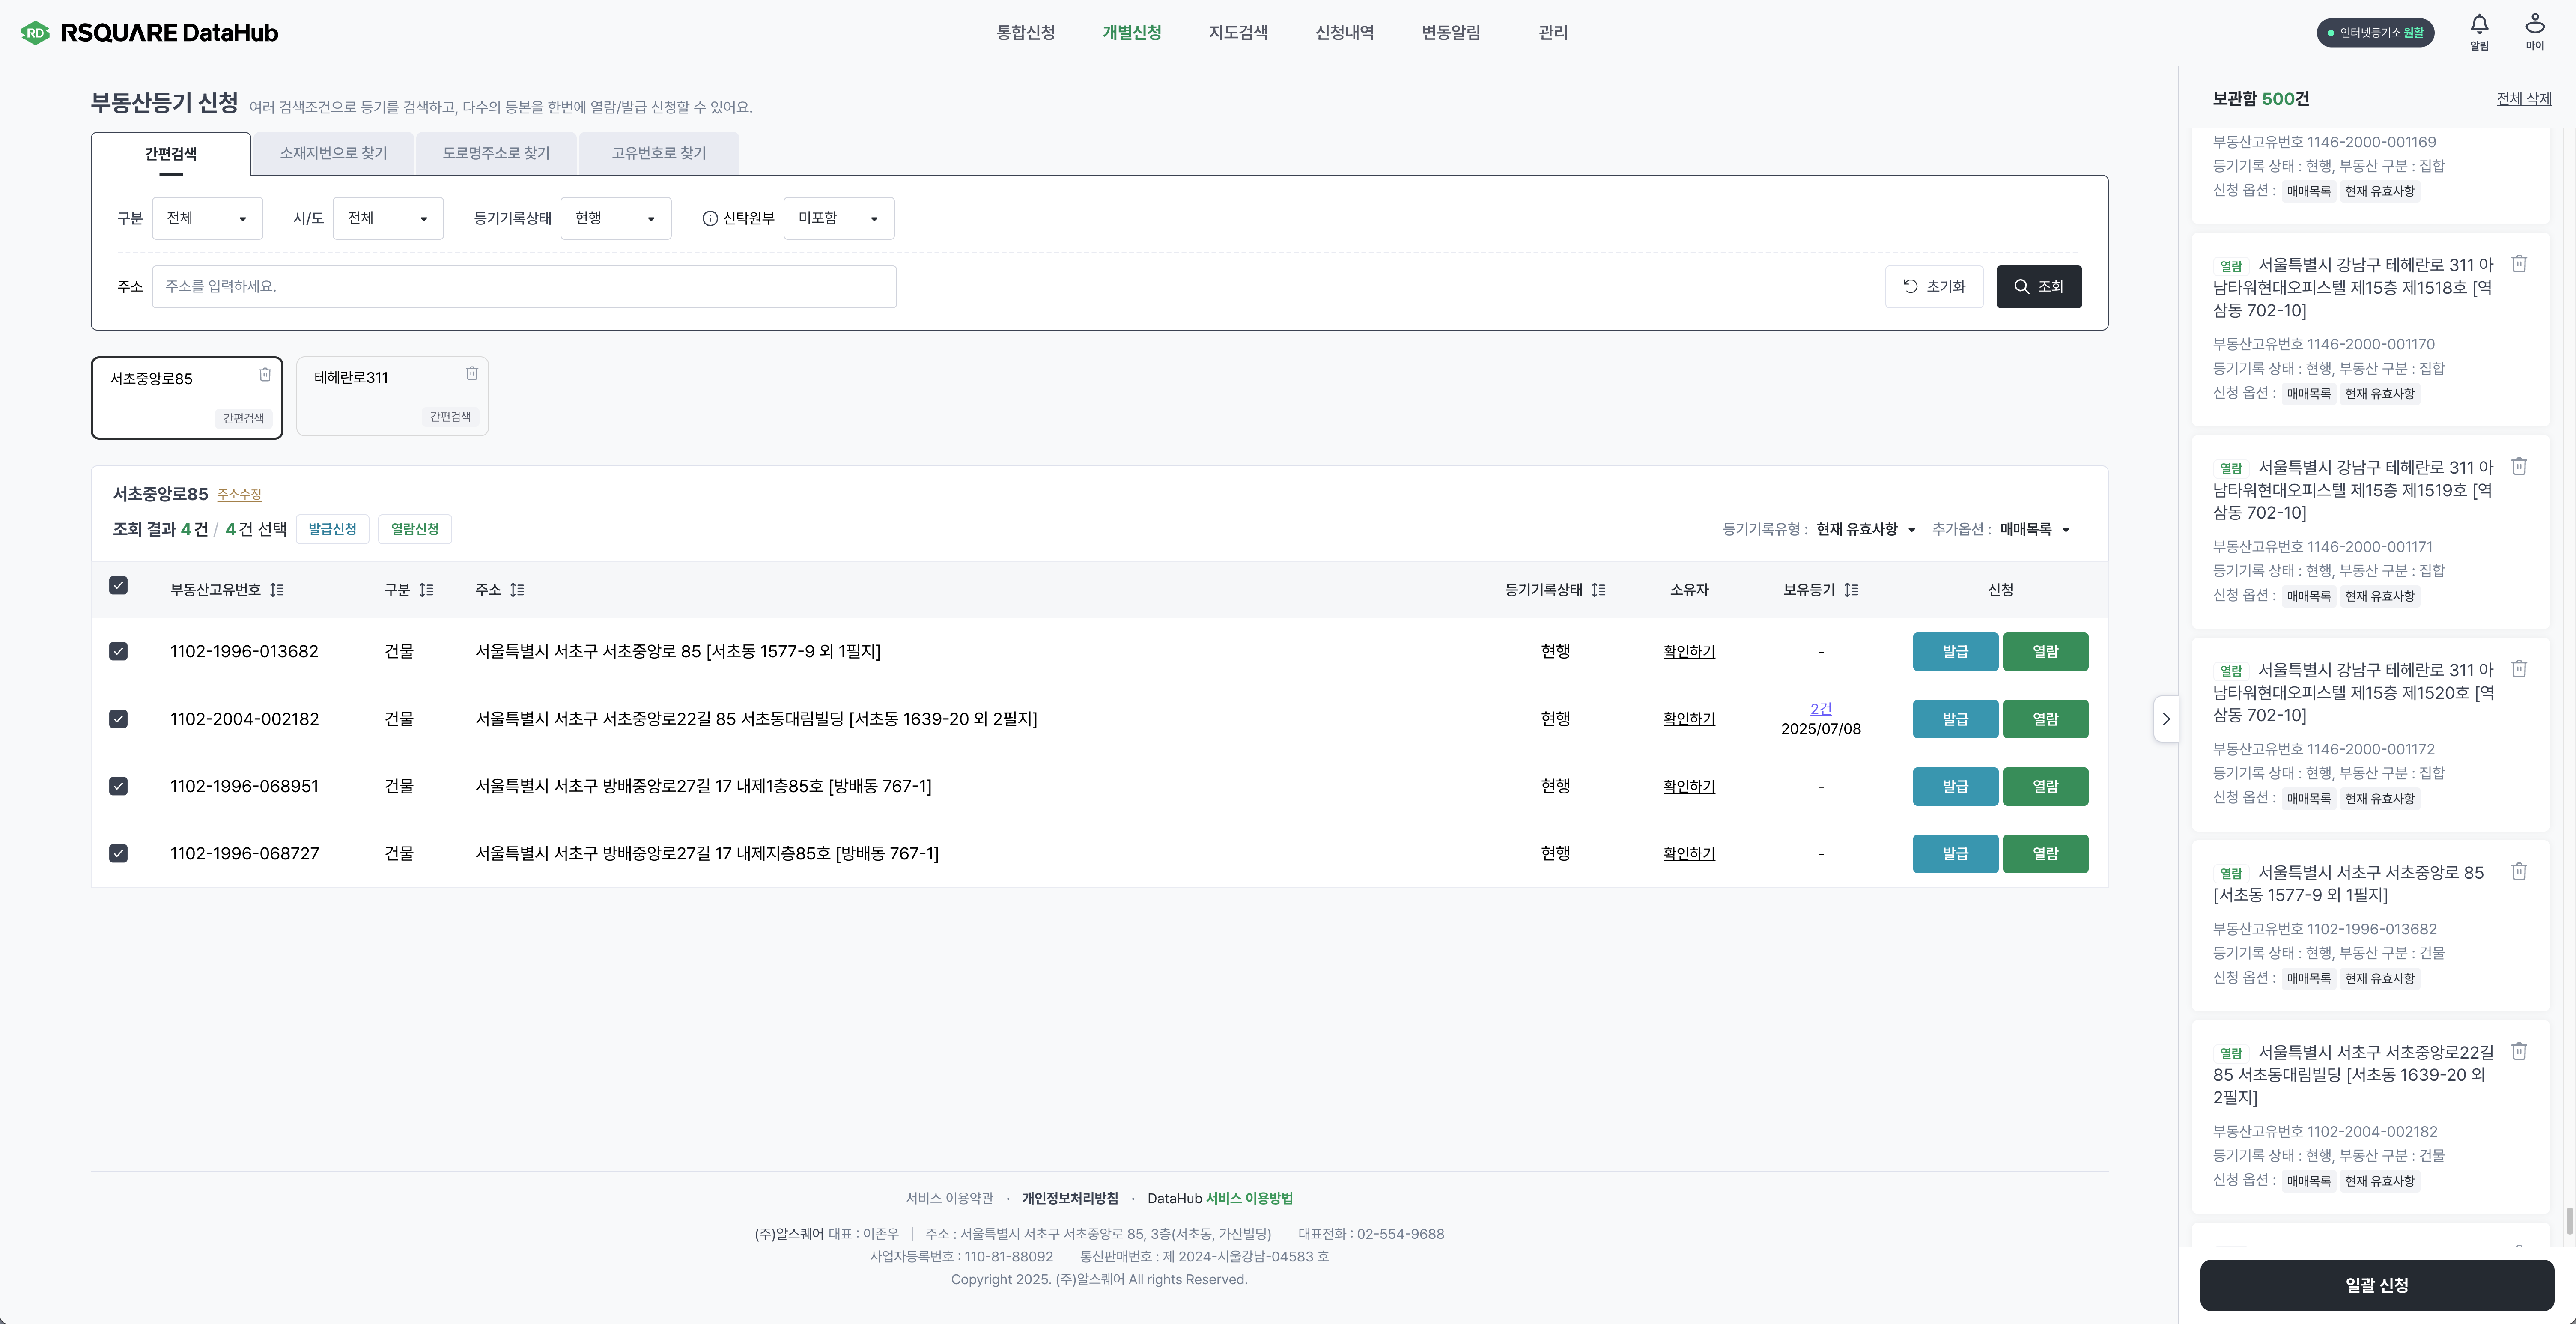Image resolution: width=2576 pixels, height=1324 pixels.
Task: Click the 주소 input field
Action: coord(524,287)
